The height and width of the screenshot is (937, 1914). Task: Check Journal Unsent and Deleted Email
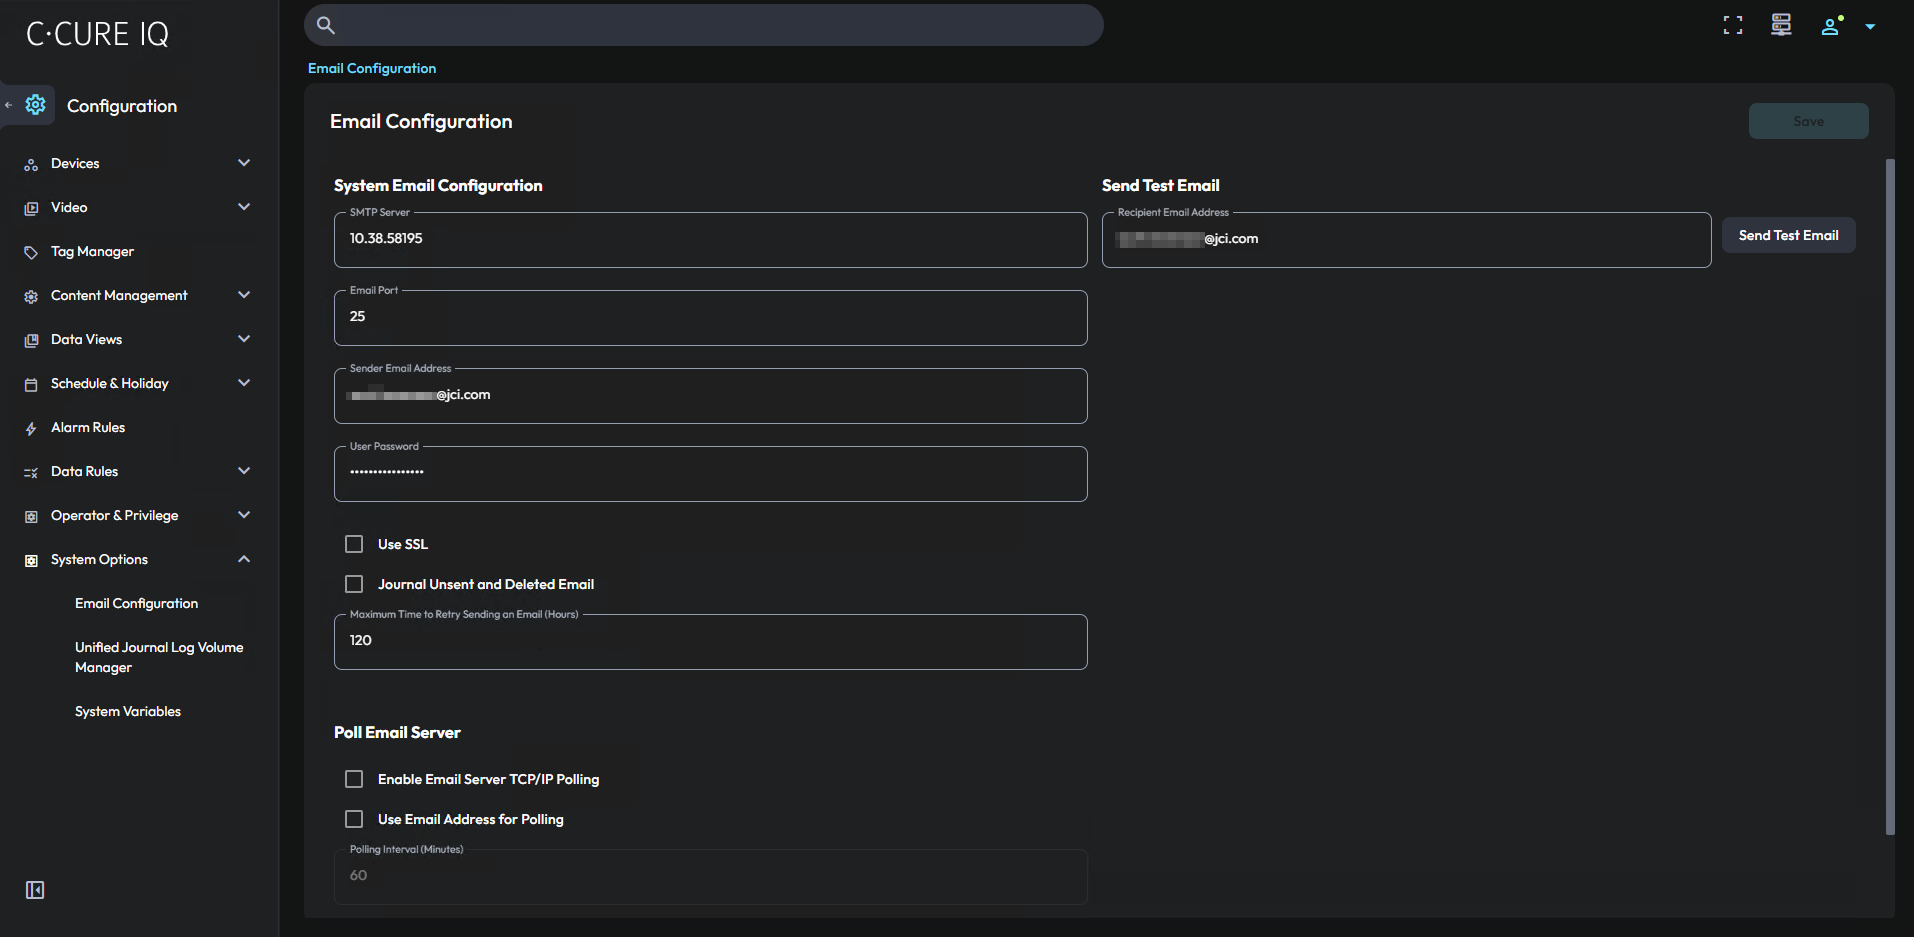tap(353, 583)
